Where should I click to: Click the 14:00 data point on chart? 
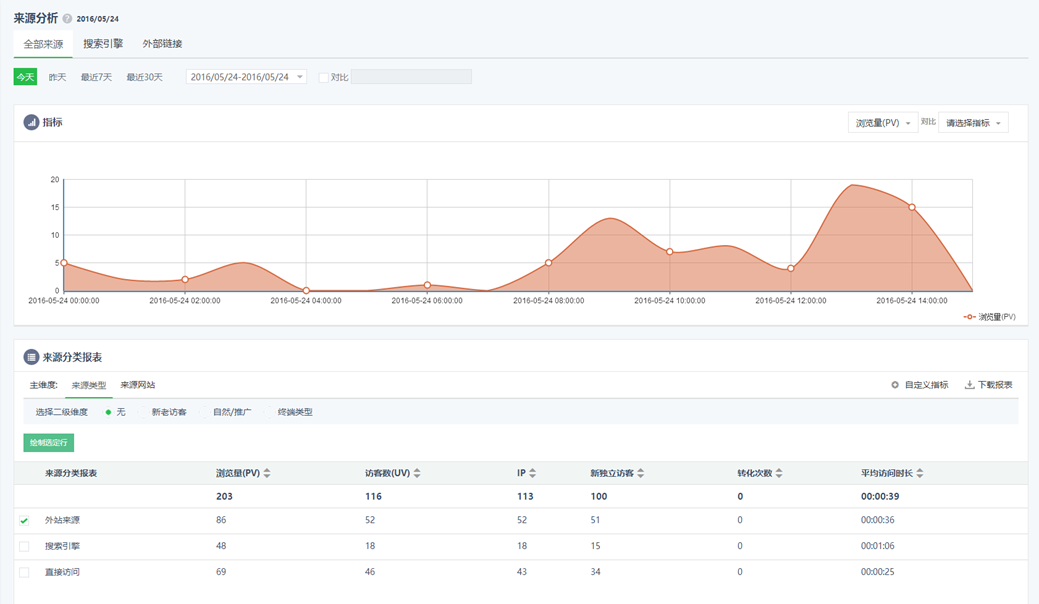912,207
